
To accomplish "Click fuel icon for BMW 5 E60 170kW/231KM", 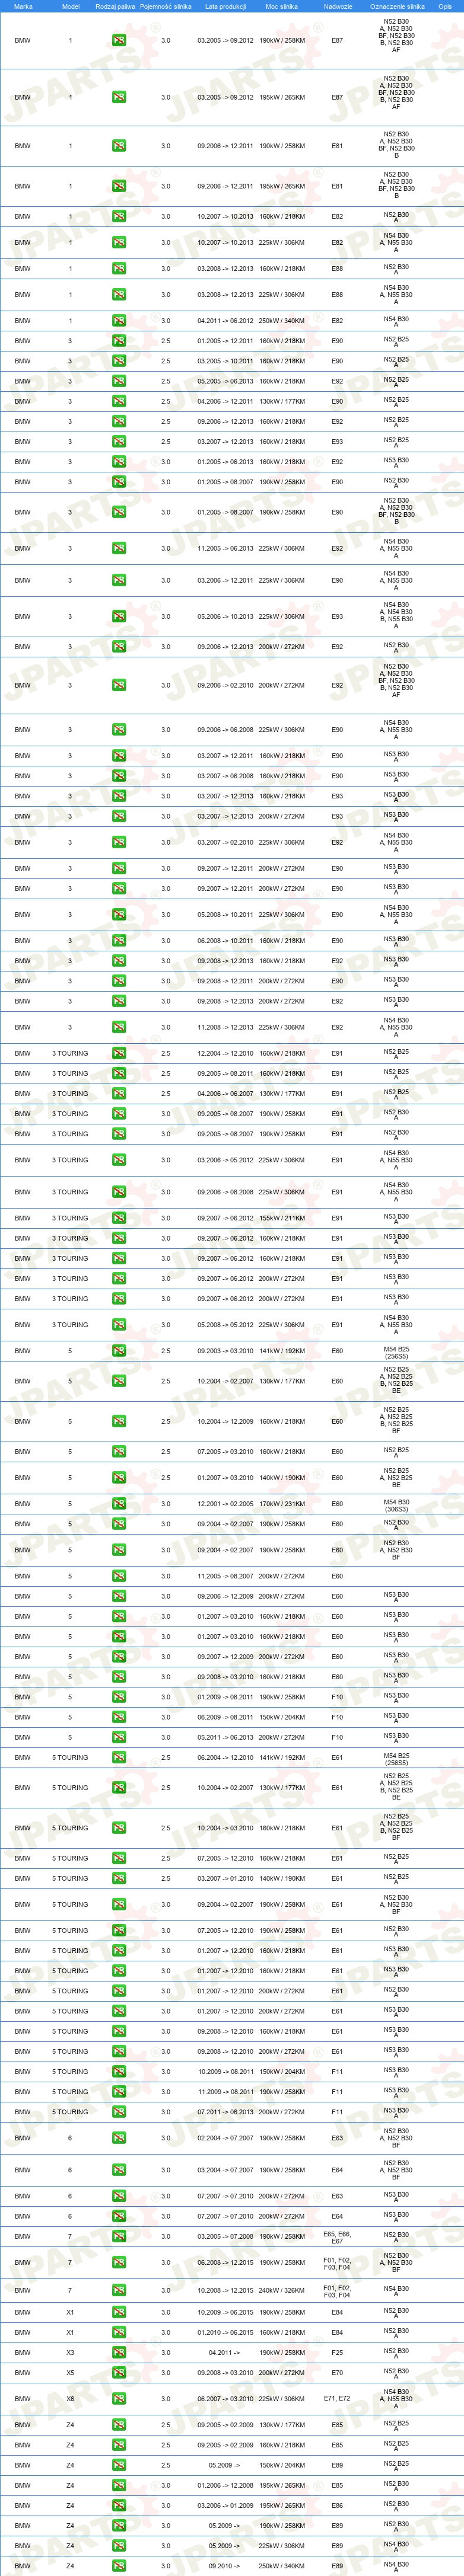I will pos(118,1504).
